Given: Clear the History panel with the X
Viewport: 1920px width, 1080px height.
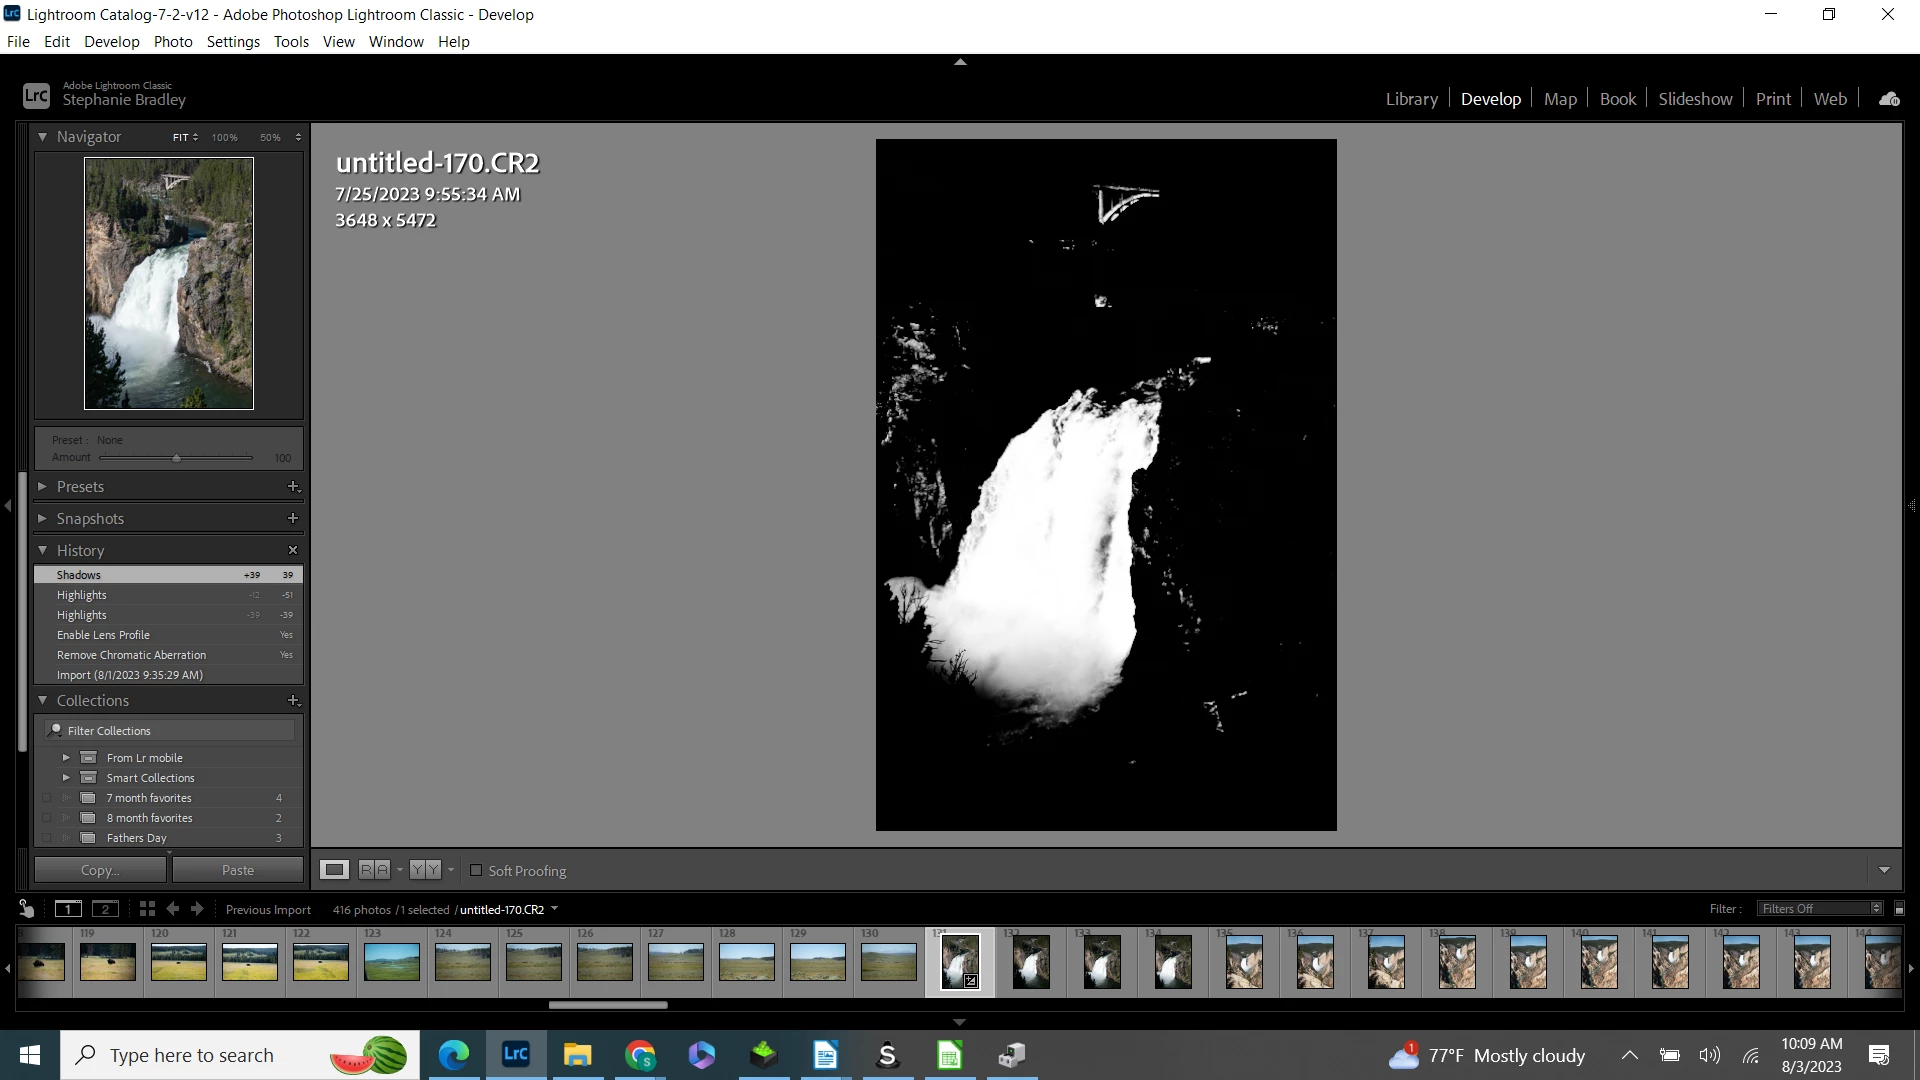Looking at the screenshot, I should (293, 550).
